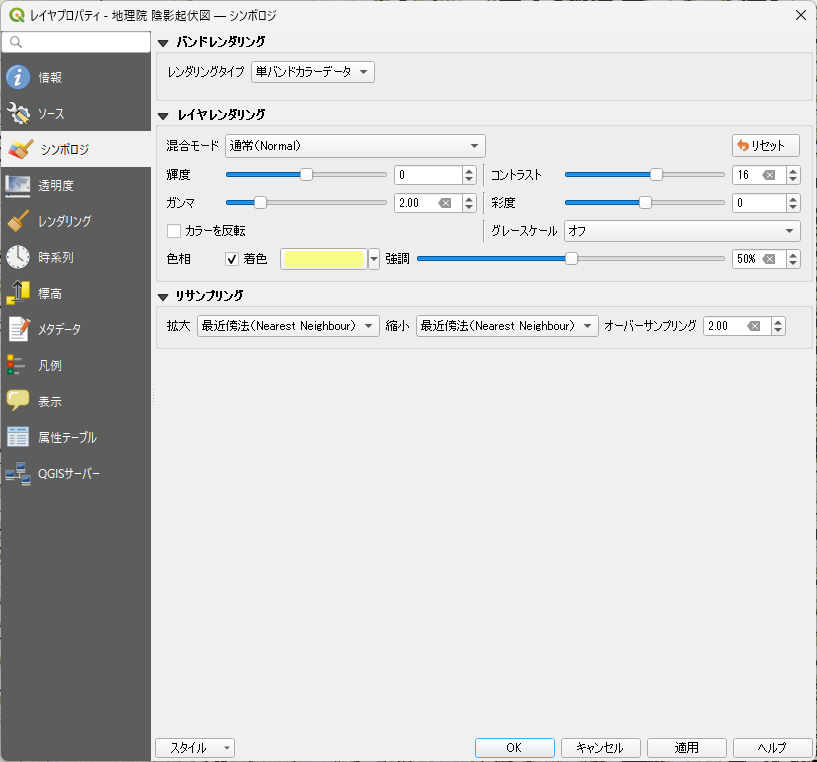Click the 凡例 legend icon

(x=16, y=365)
